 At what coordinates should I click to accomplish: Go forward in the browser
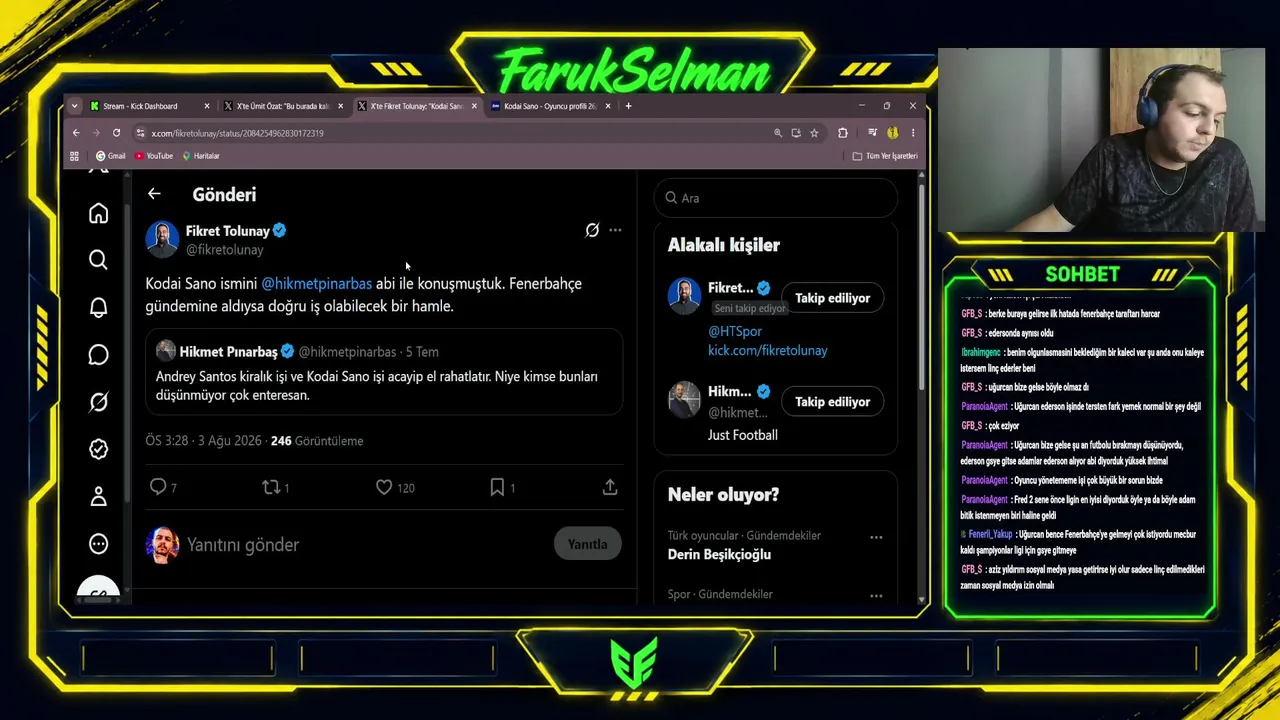click(x=96, y=133)
